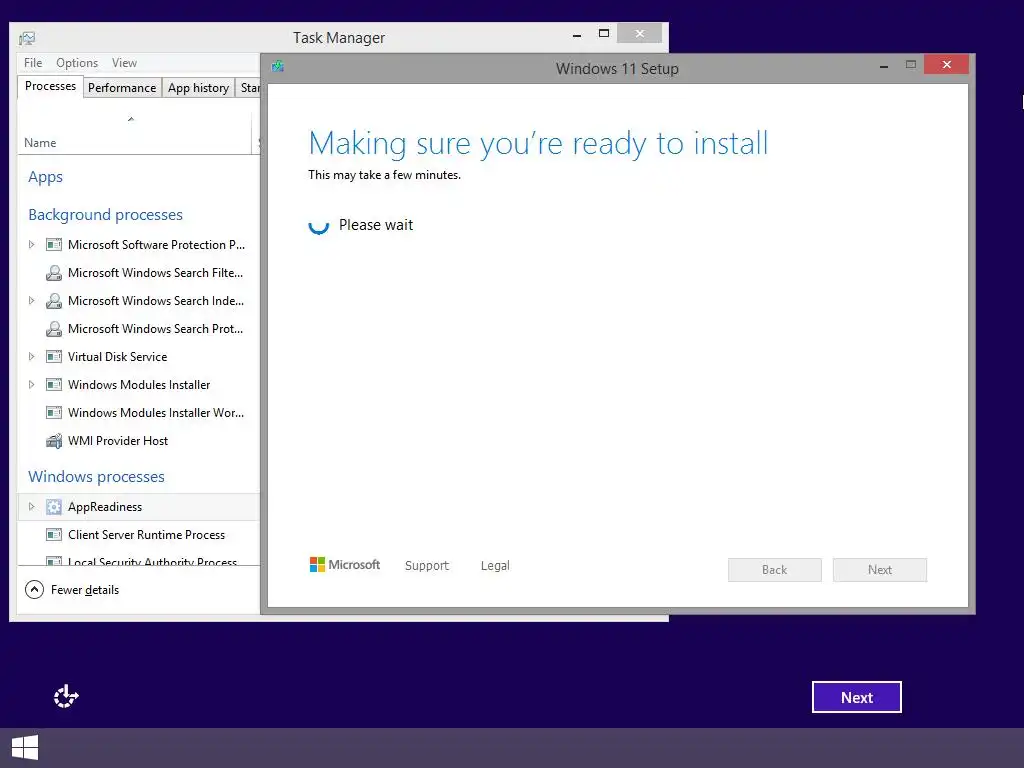Open the Options menu in Task Manager

[76, 63]
